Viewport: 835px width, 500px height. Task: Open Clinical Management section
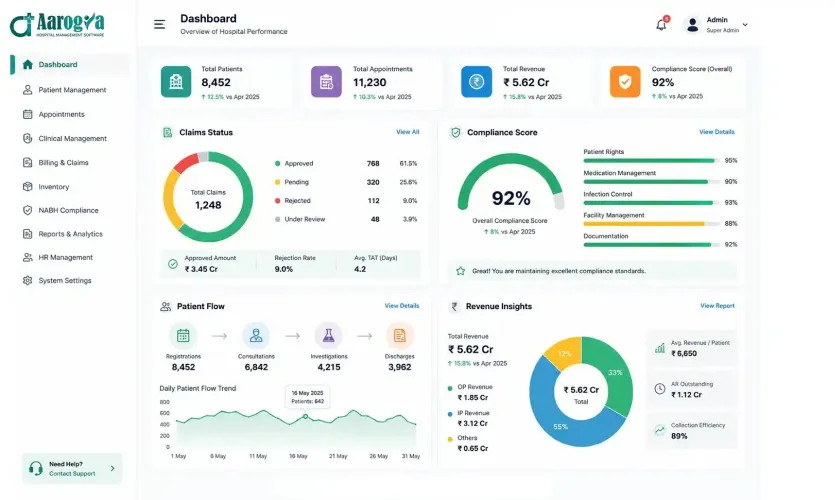tap(70, 138)
